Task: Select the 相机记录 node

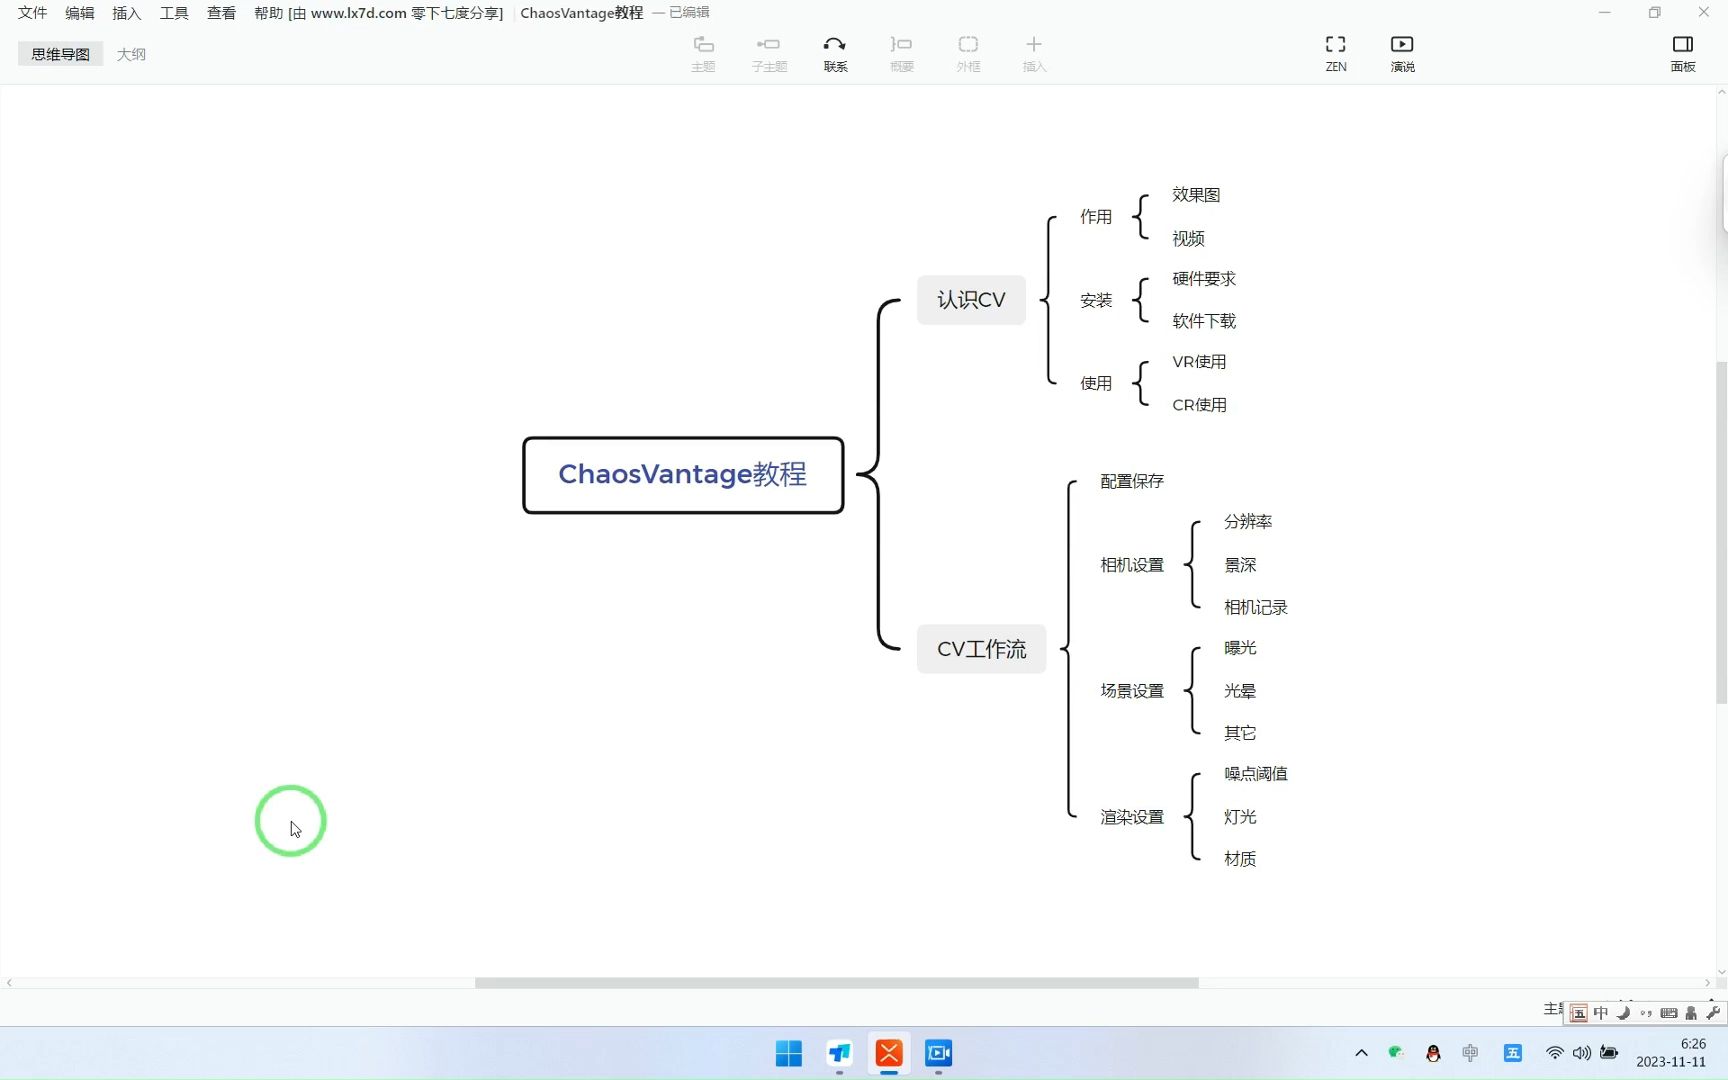Action: click(1256, 607)
